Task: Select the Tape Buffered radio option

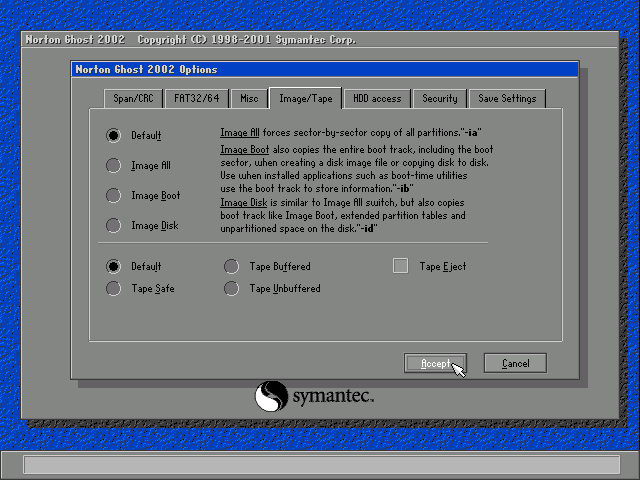Action: (x=231, y=266)
